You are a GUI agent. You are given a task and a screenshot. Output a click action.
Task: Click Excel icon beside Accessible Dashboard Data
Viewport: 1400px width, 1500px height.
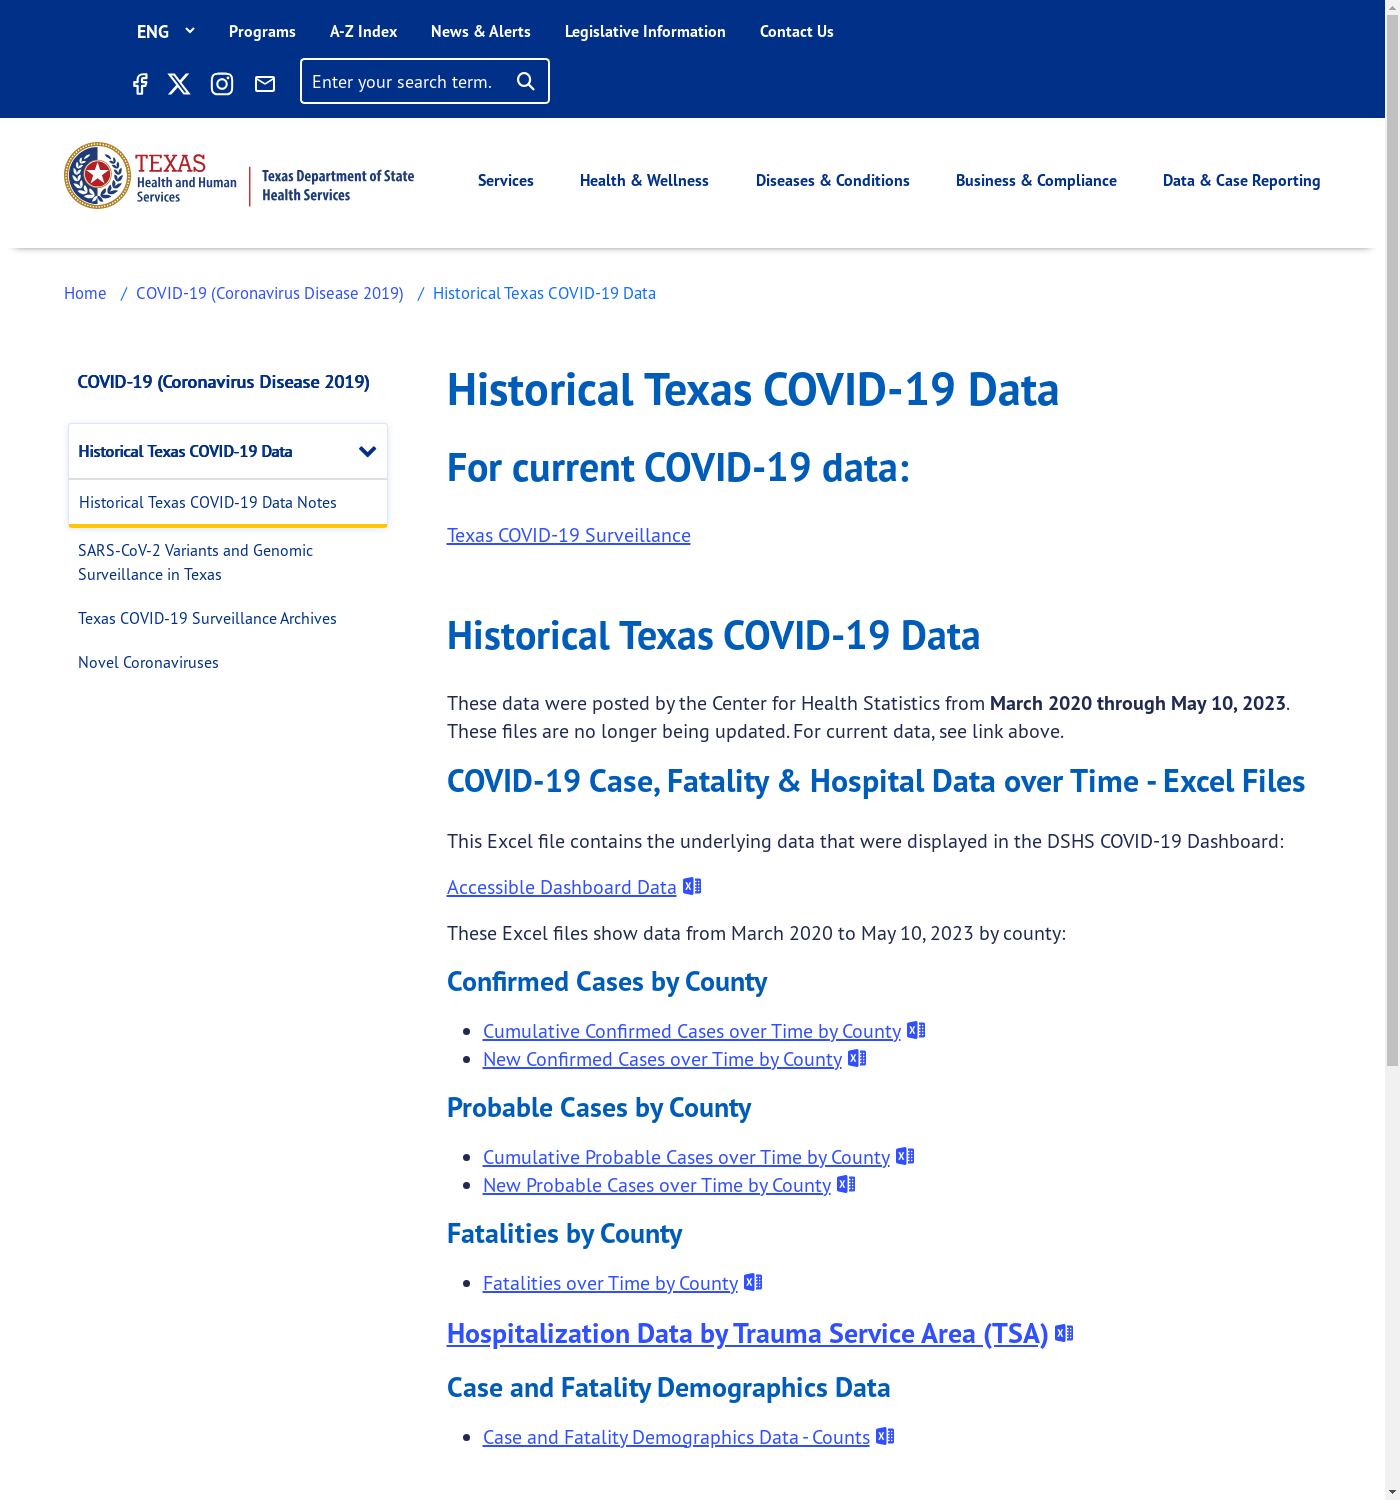click(692, 886)
